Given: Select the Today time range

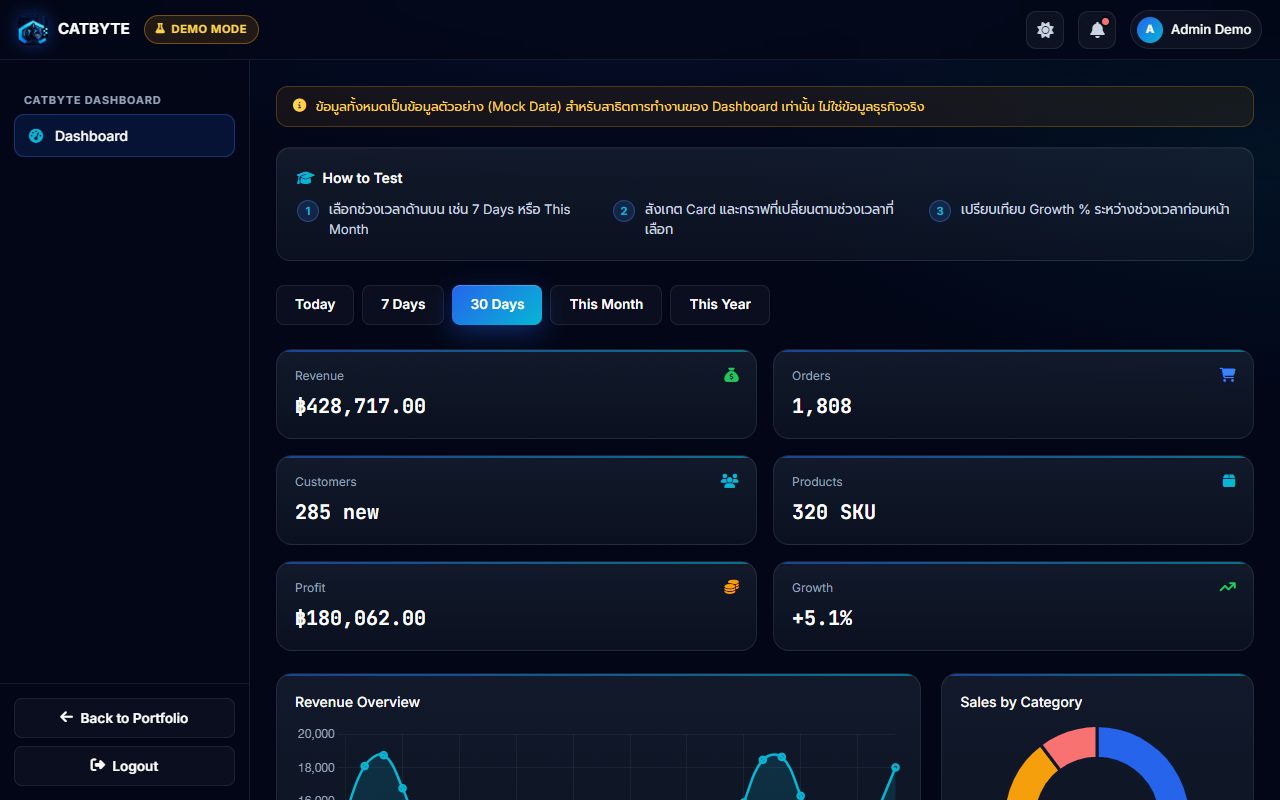Looking at the screenshot, I should point(315,305).
